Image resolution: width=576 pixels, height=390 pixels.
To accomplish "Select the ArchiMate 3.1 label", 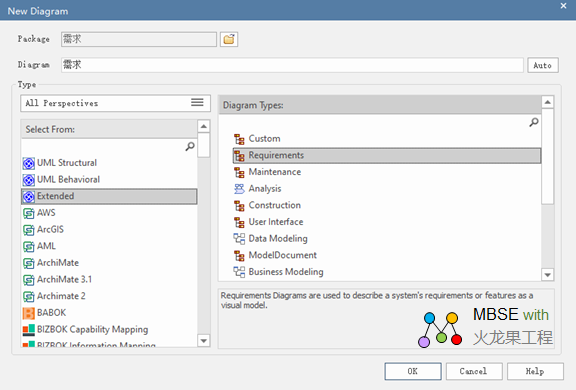I will point(64,279).
